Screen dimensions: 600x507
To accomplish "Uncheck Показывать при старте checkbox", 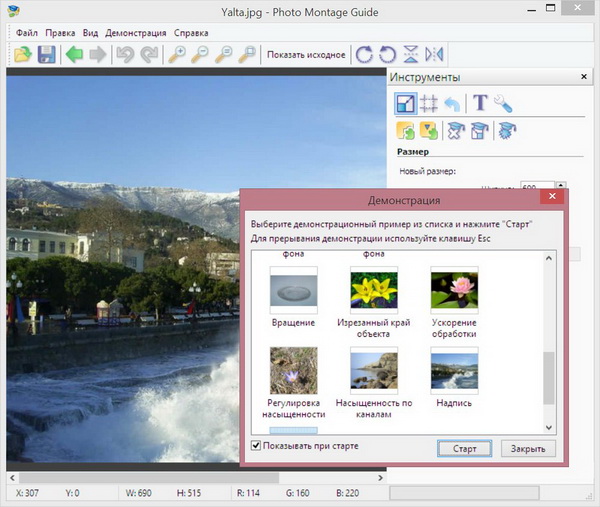I will [257, 446].
